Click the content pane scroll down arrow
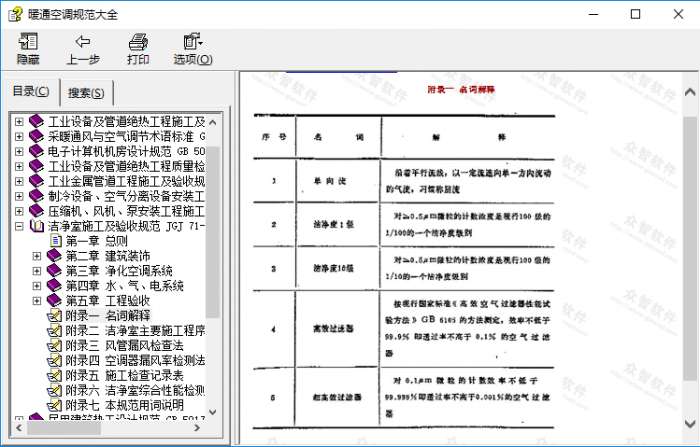Screen dimensions: 700x447 tap(690, 423)
